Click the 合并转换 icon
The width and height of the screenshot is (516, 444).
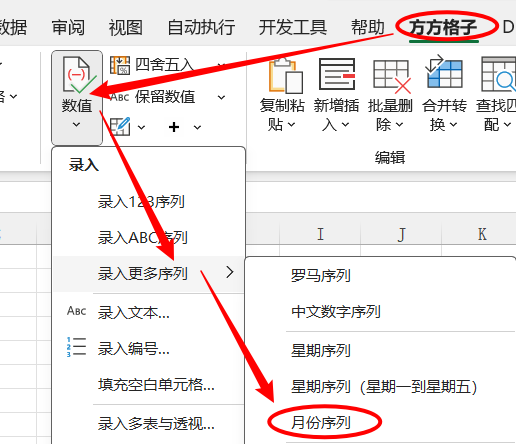pos(444,73)
